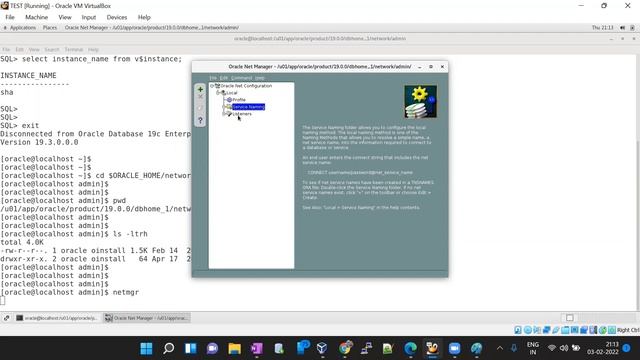Open OneNote from the taskbar
This screenshot has height=360, width=640.
pos(257,348)
